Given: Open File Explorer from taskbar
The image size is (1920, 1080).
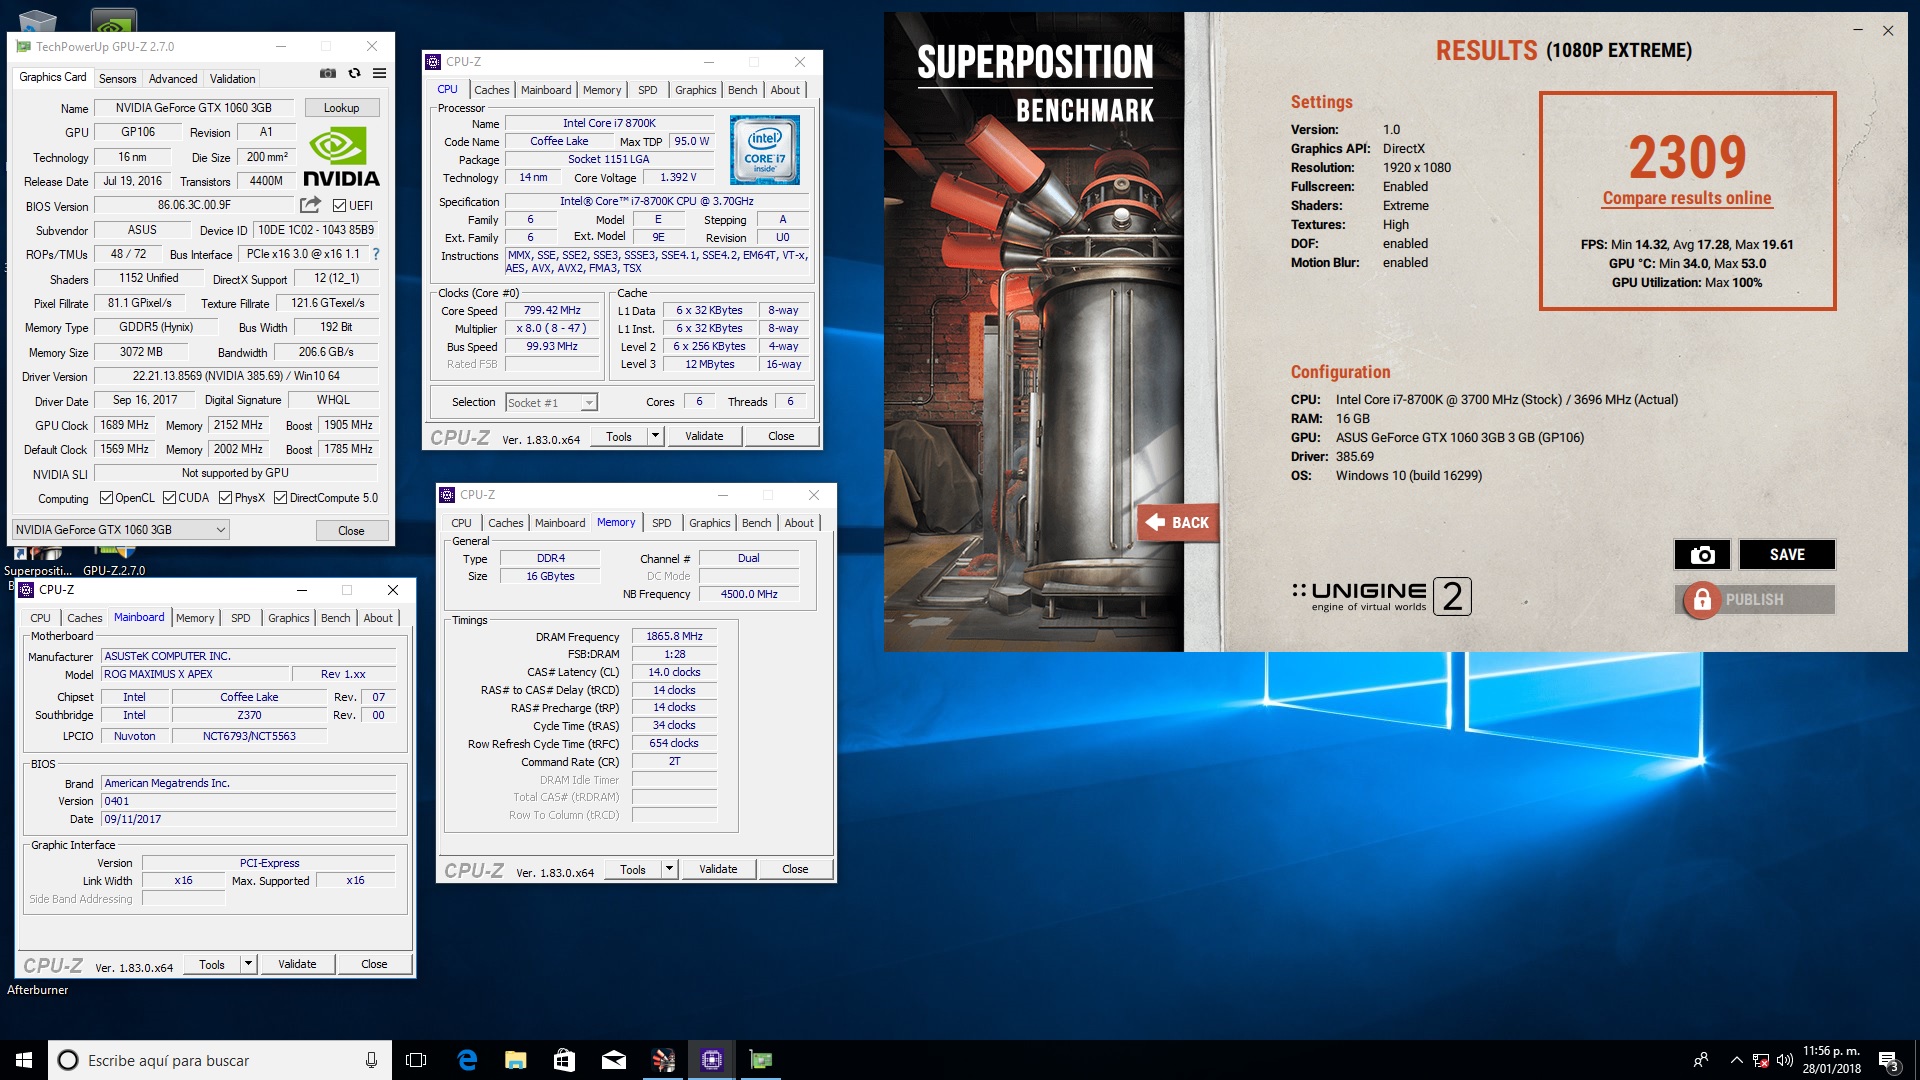Looking at the screenshot, I should pos(515,1060).
